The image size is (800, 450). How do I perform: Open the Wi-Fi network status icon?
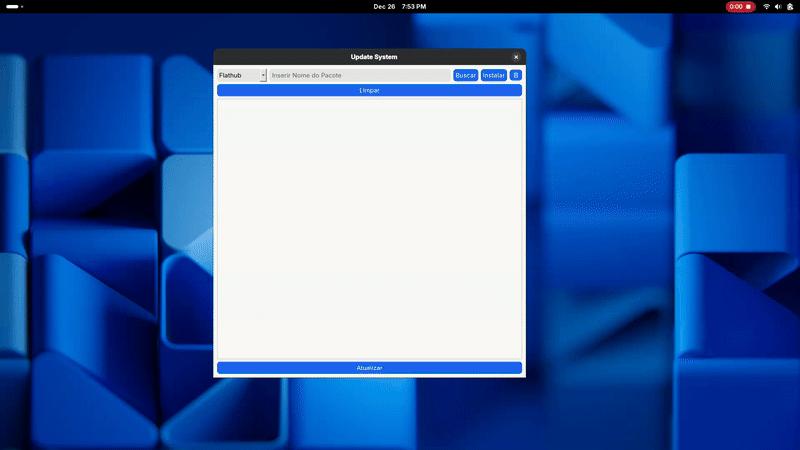[766, 6]
